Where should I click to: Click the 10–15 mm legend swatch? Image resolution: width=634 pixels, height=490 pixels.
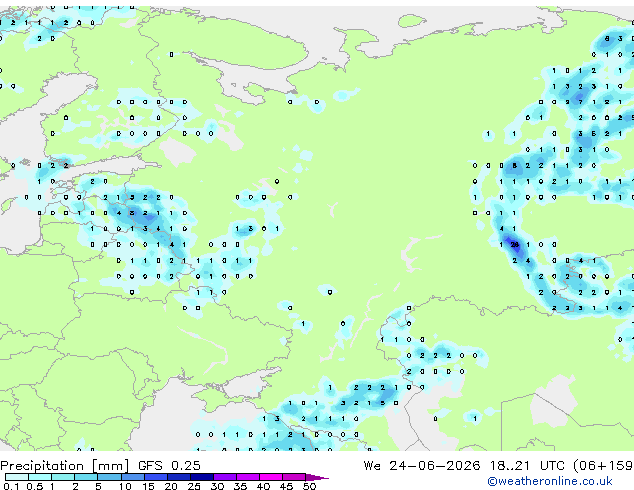[x=132, y=477]
